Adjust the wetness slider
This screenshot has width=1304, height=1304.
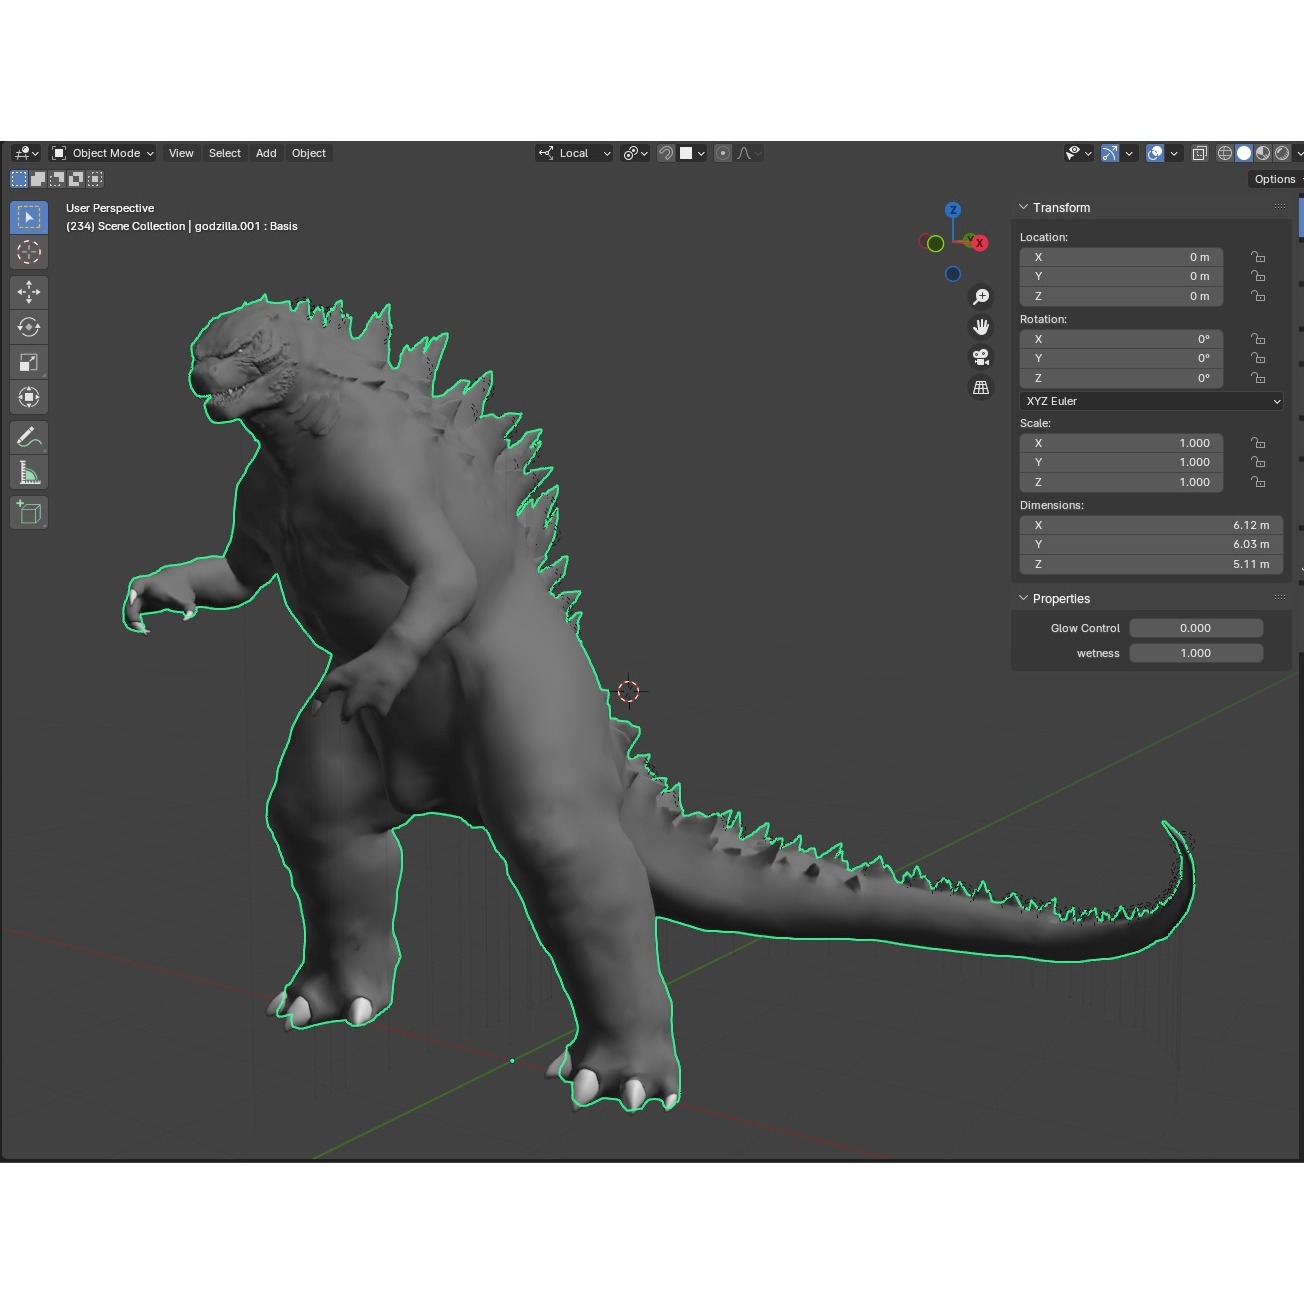(1196, 653)
